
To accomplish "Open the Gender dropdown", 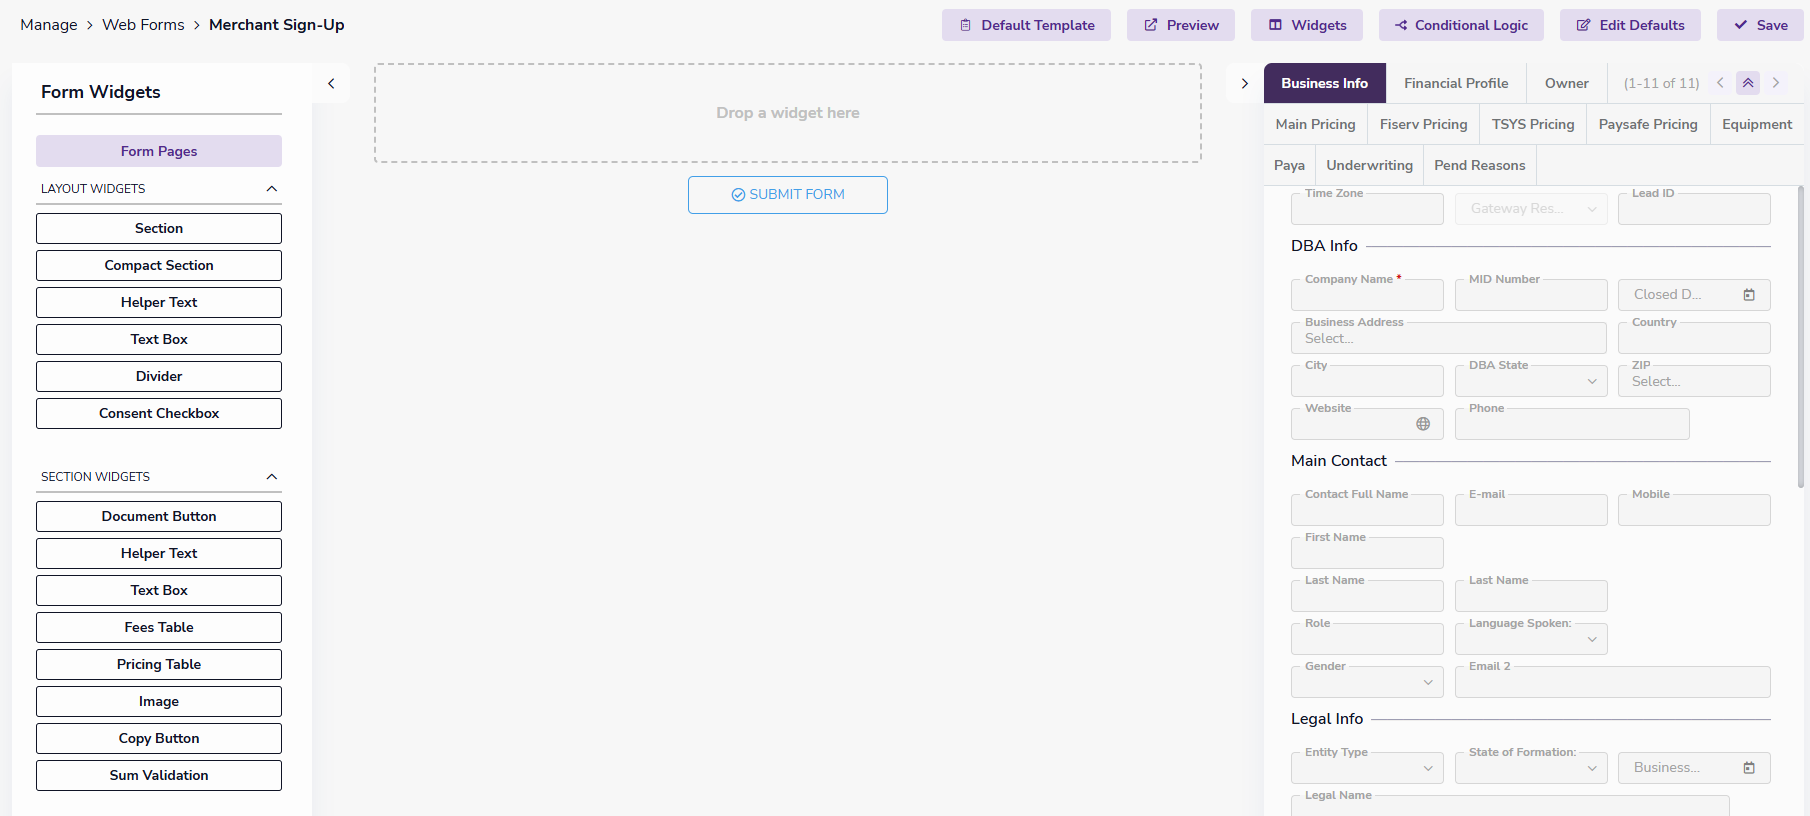I will [1427, 682].
